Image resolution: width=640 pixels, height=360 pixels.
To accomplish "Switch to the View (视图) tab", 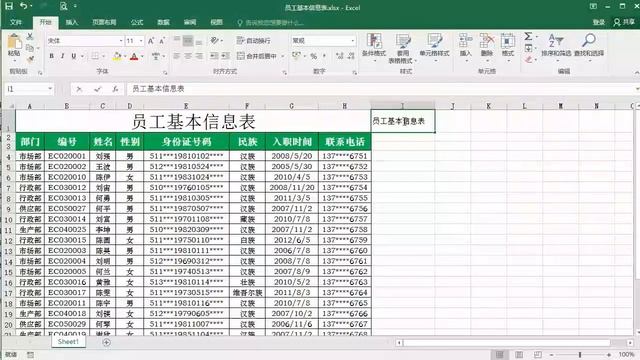I will tap(216, 22).
